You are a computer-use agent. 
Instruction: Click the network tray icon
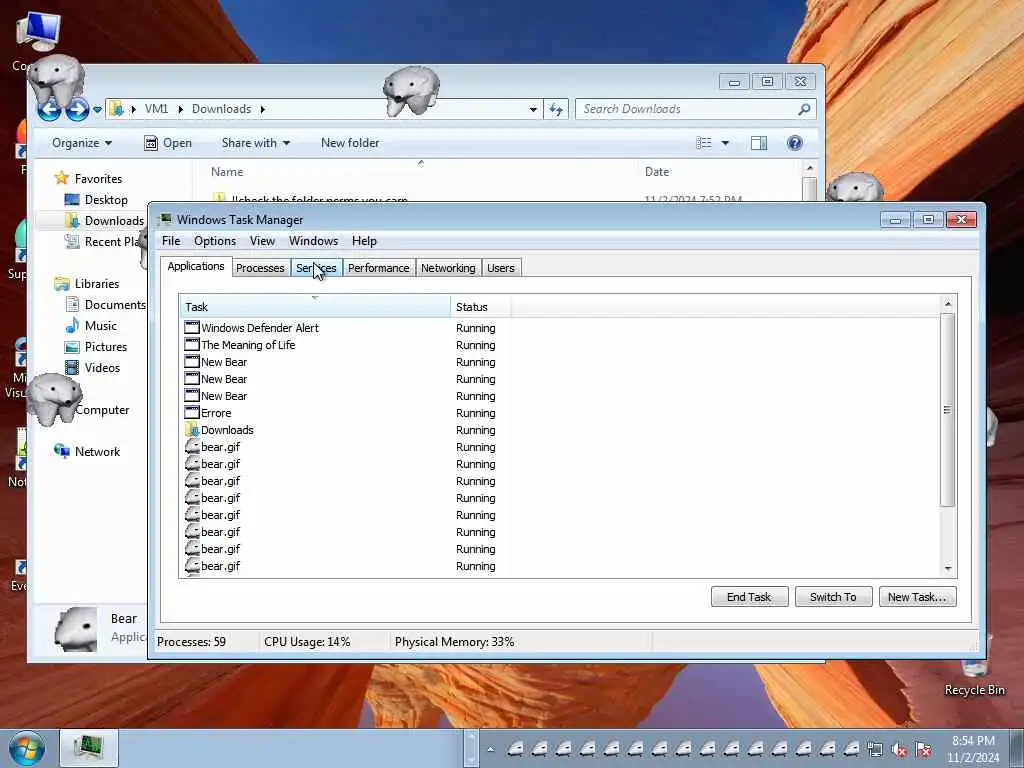pos(875,750)
